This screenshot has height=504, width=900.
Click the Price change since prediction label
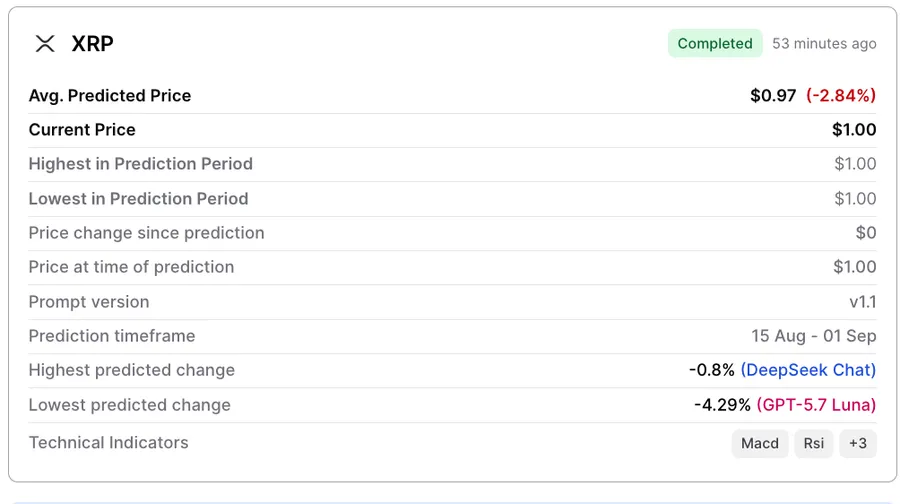[x=146, y=233]
